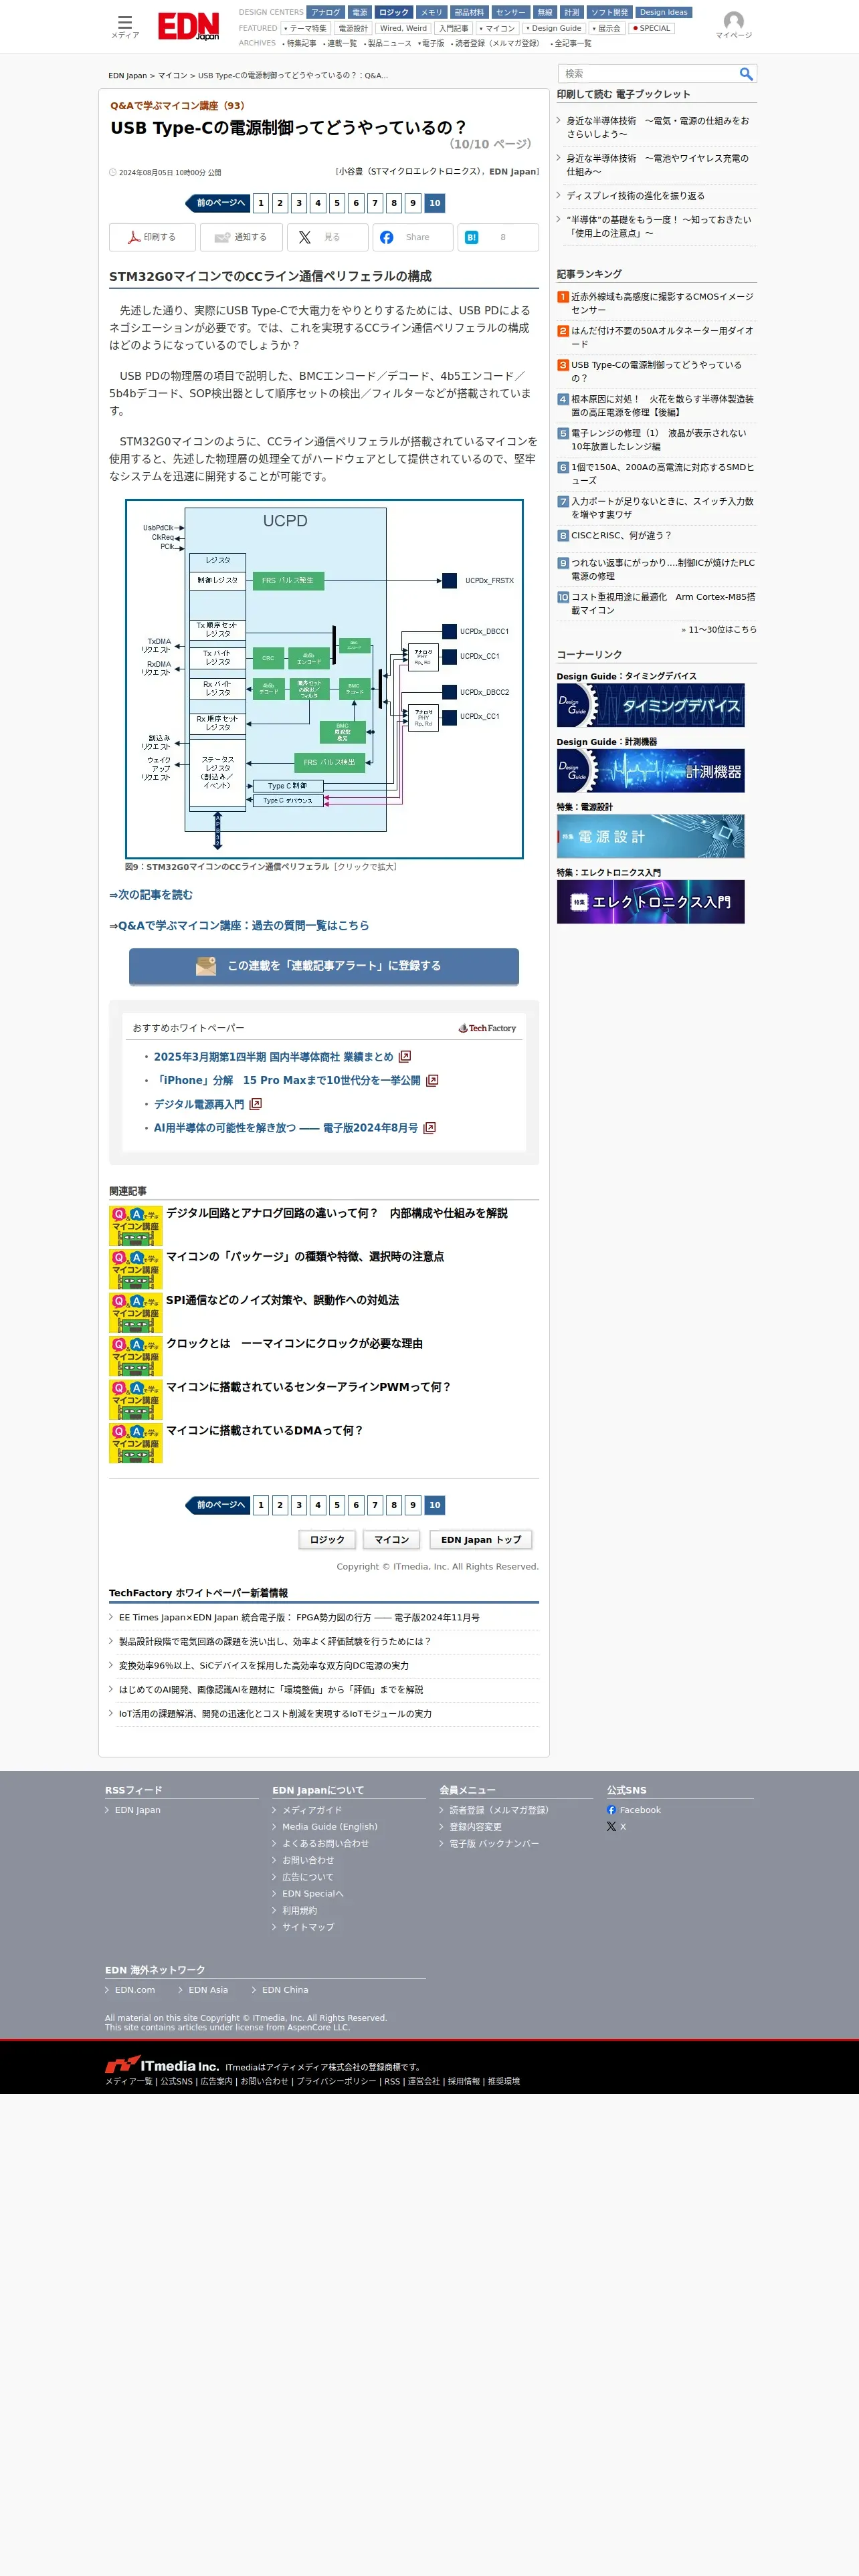This screenshot has height=2576, width=859.
Task: Open external link icon beside デジタル電源再入門
Action: pos(255,1104)
